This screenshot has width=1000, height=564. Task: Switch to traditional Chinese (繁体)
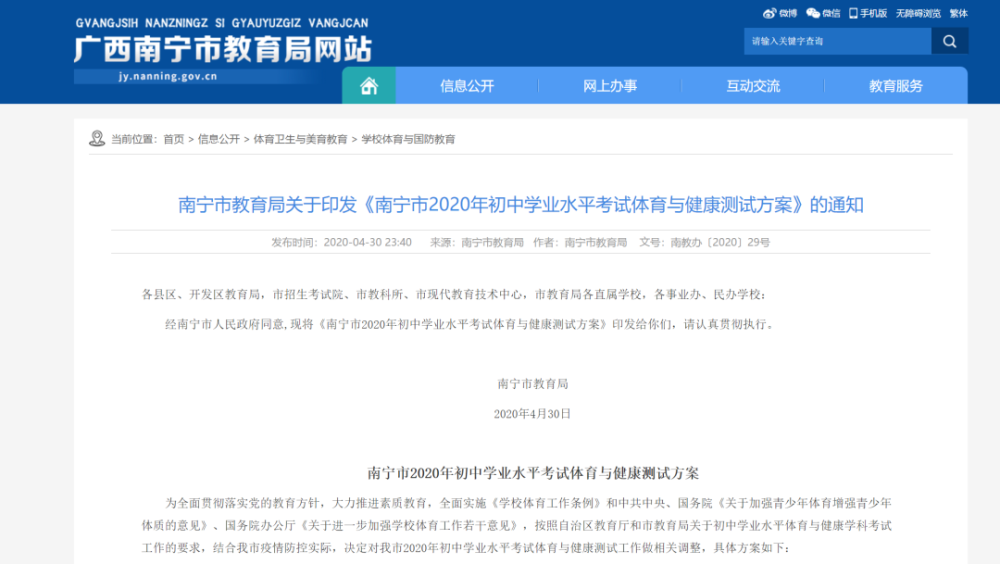tap(959, 13)
